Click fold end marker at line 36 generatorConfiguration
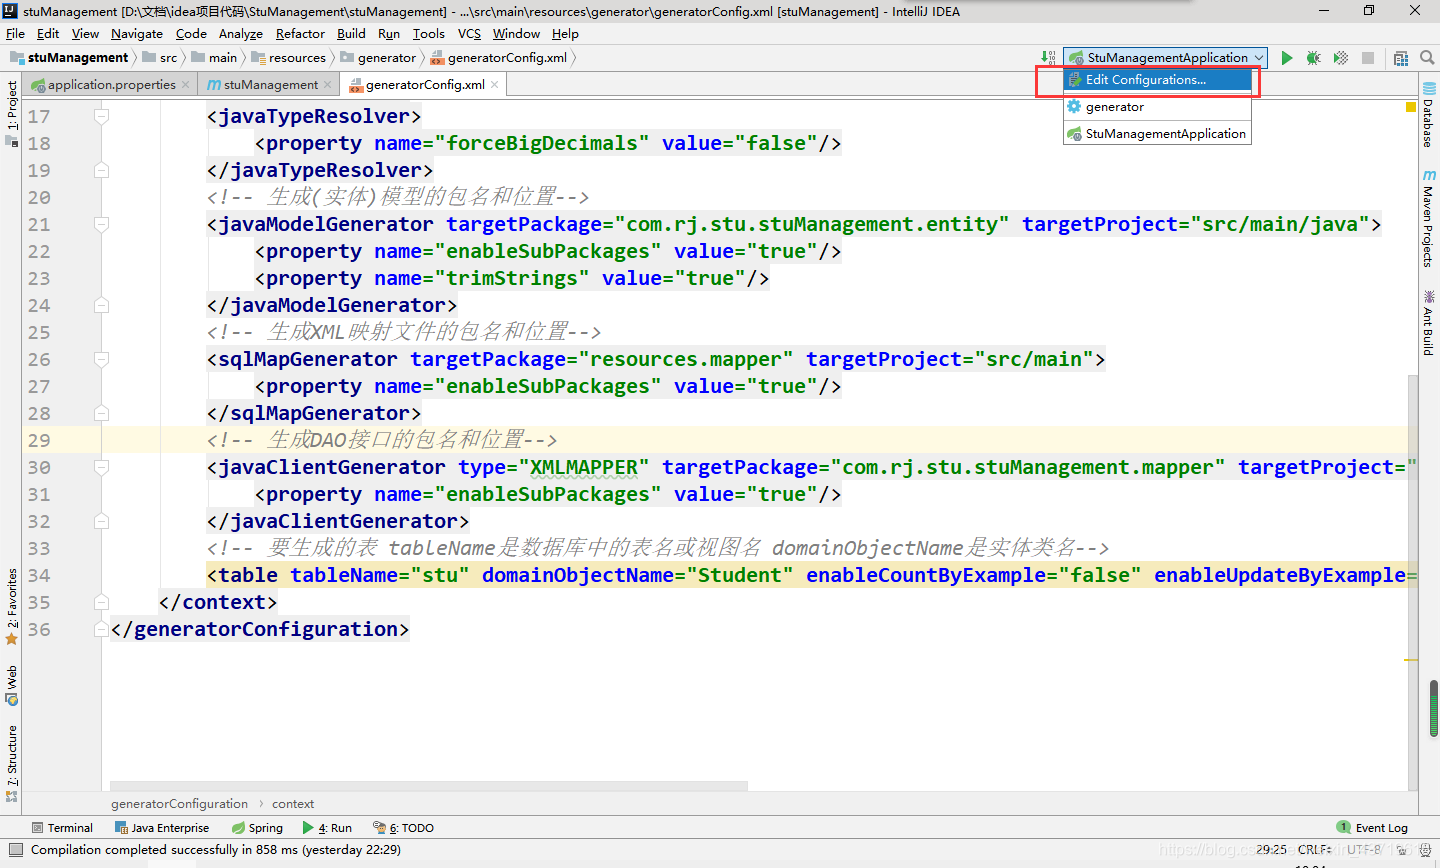 101,629
